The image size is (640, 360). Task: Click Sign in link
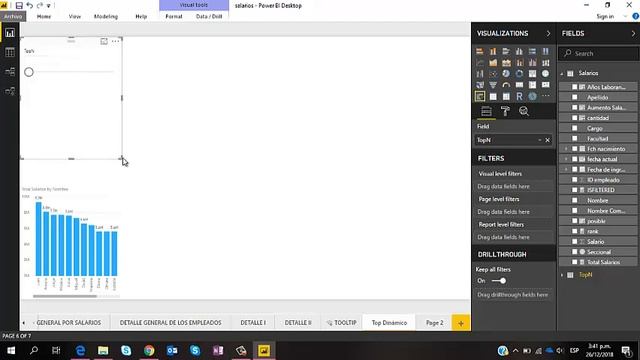605,16
